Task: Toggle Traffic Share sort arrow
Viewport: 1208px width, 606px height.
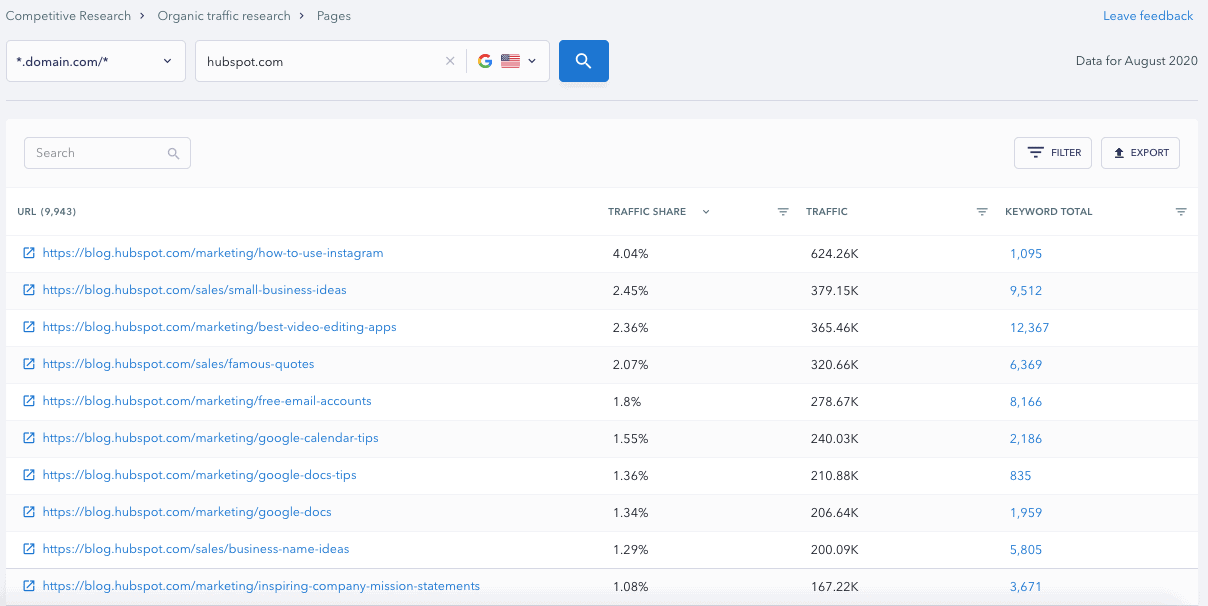Action: pyautogui.click(x=706, y=212)
